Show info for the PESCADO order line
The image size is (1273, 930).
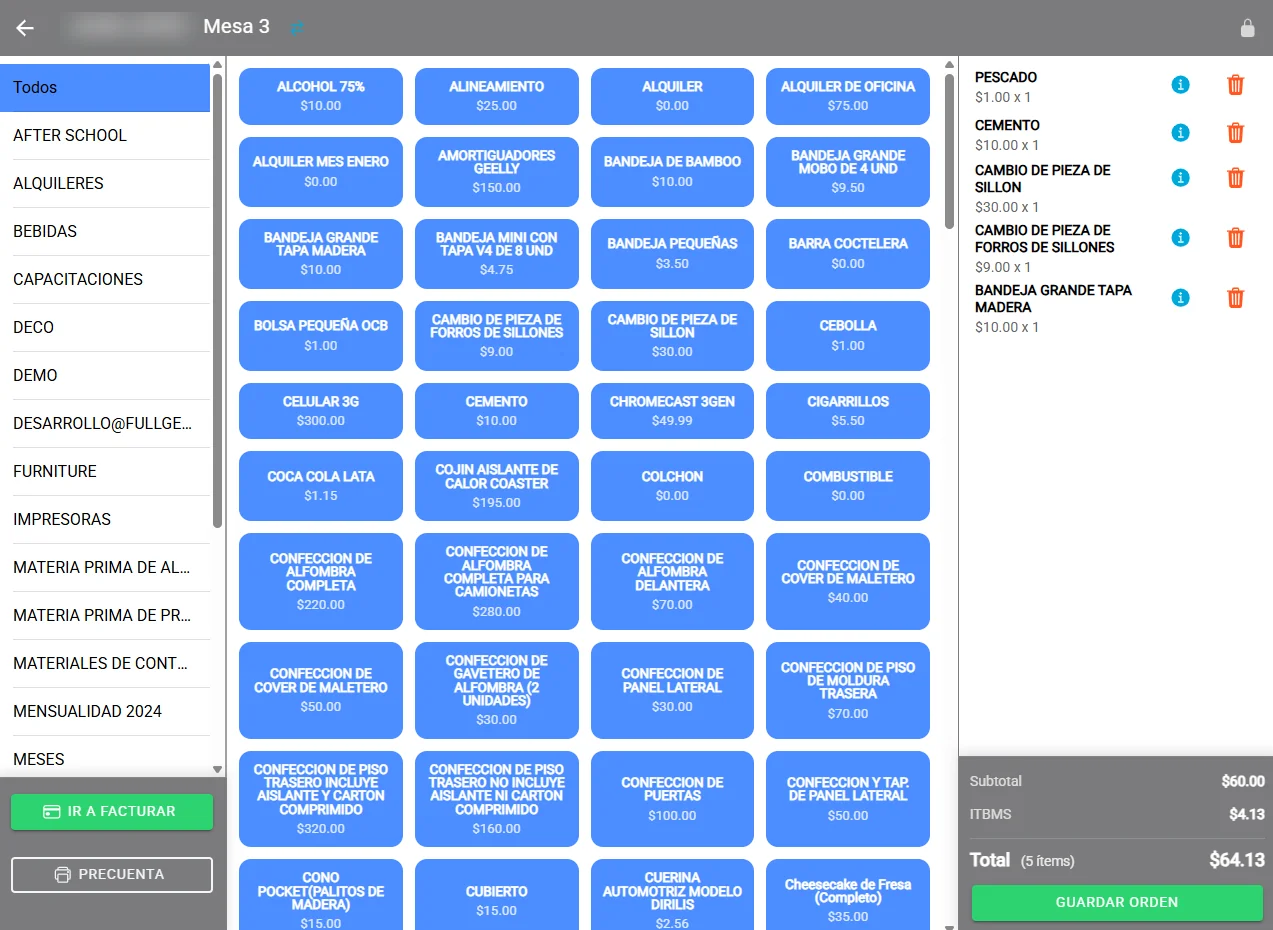pos(1180,85)
